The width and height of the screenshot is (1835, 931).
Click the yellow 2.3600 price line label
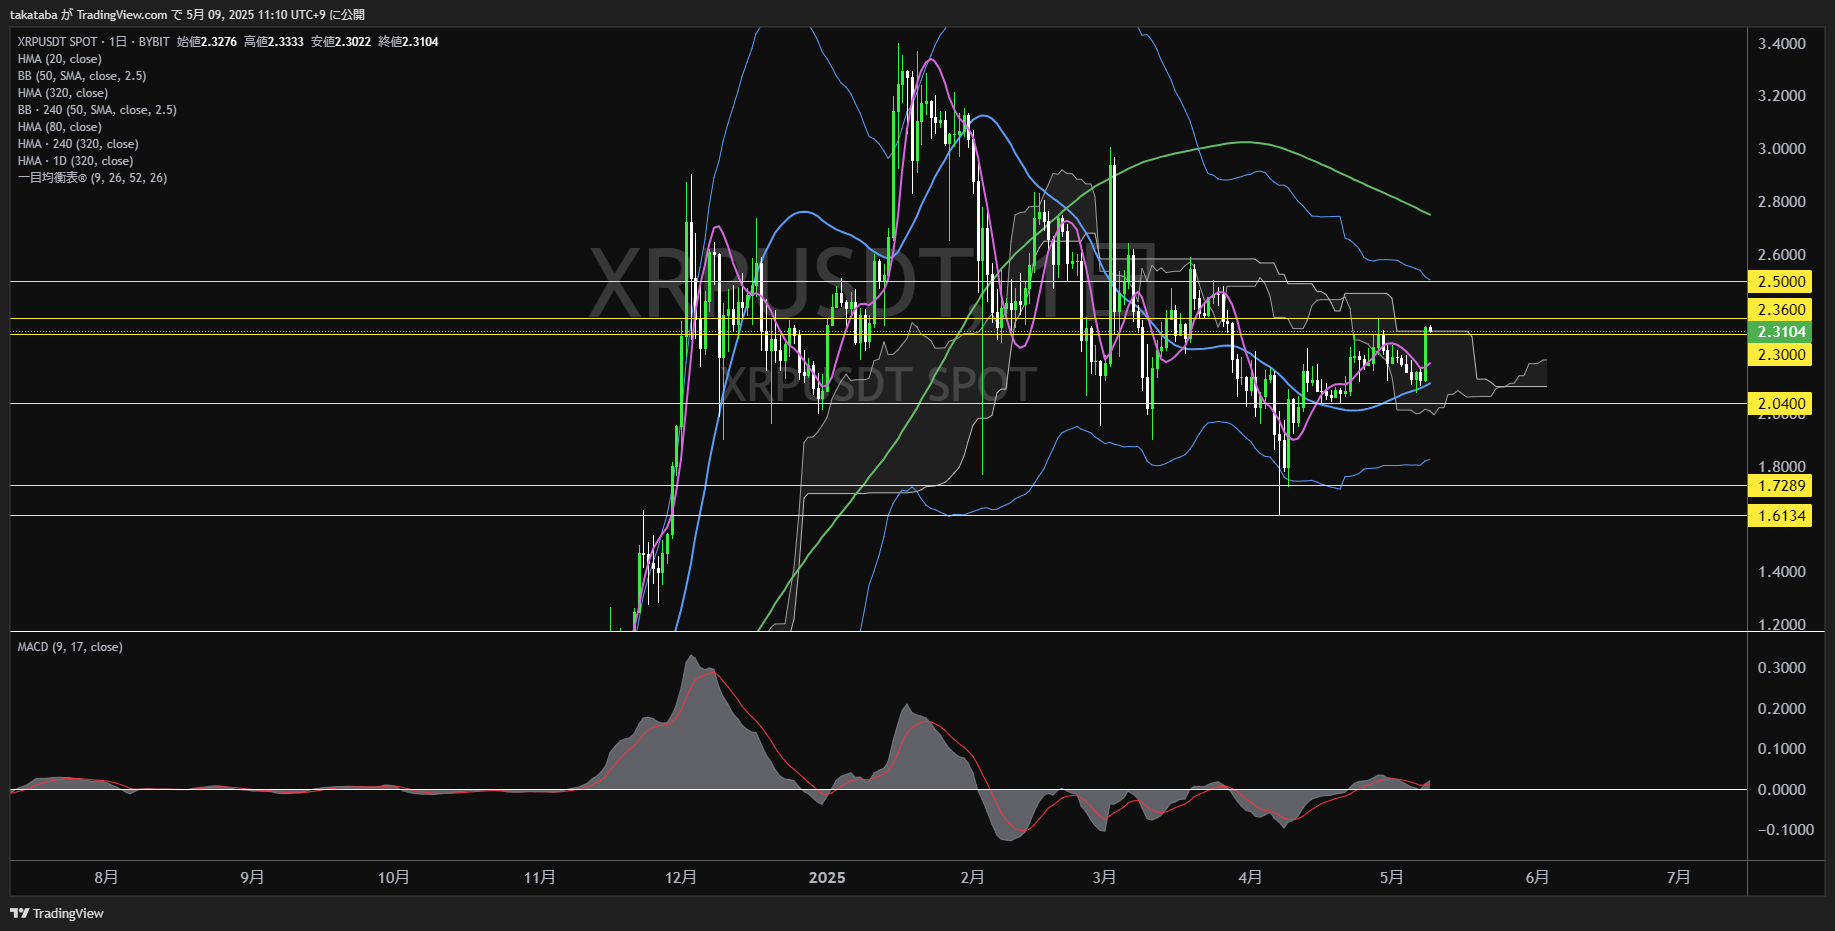(x=1780, y=310)
